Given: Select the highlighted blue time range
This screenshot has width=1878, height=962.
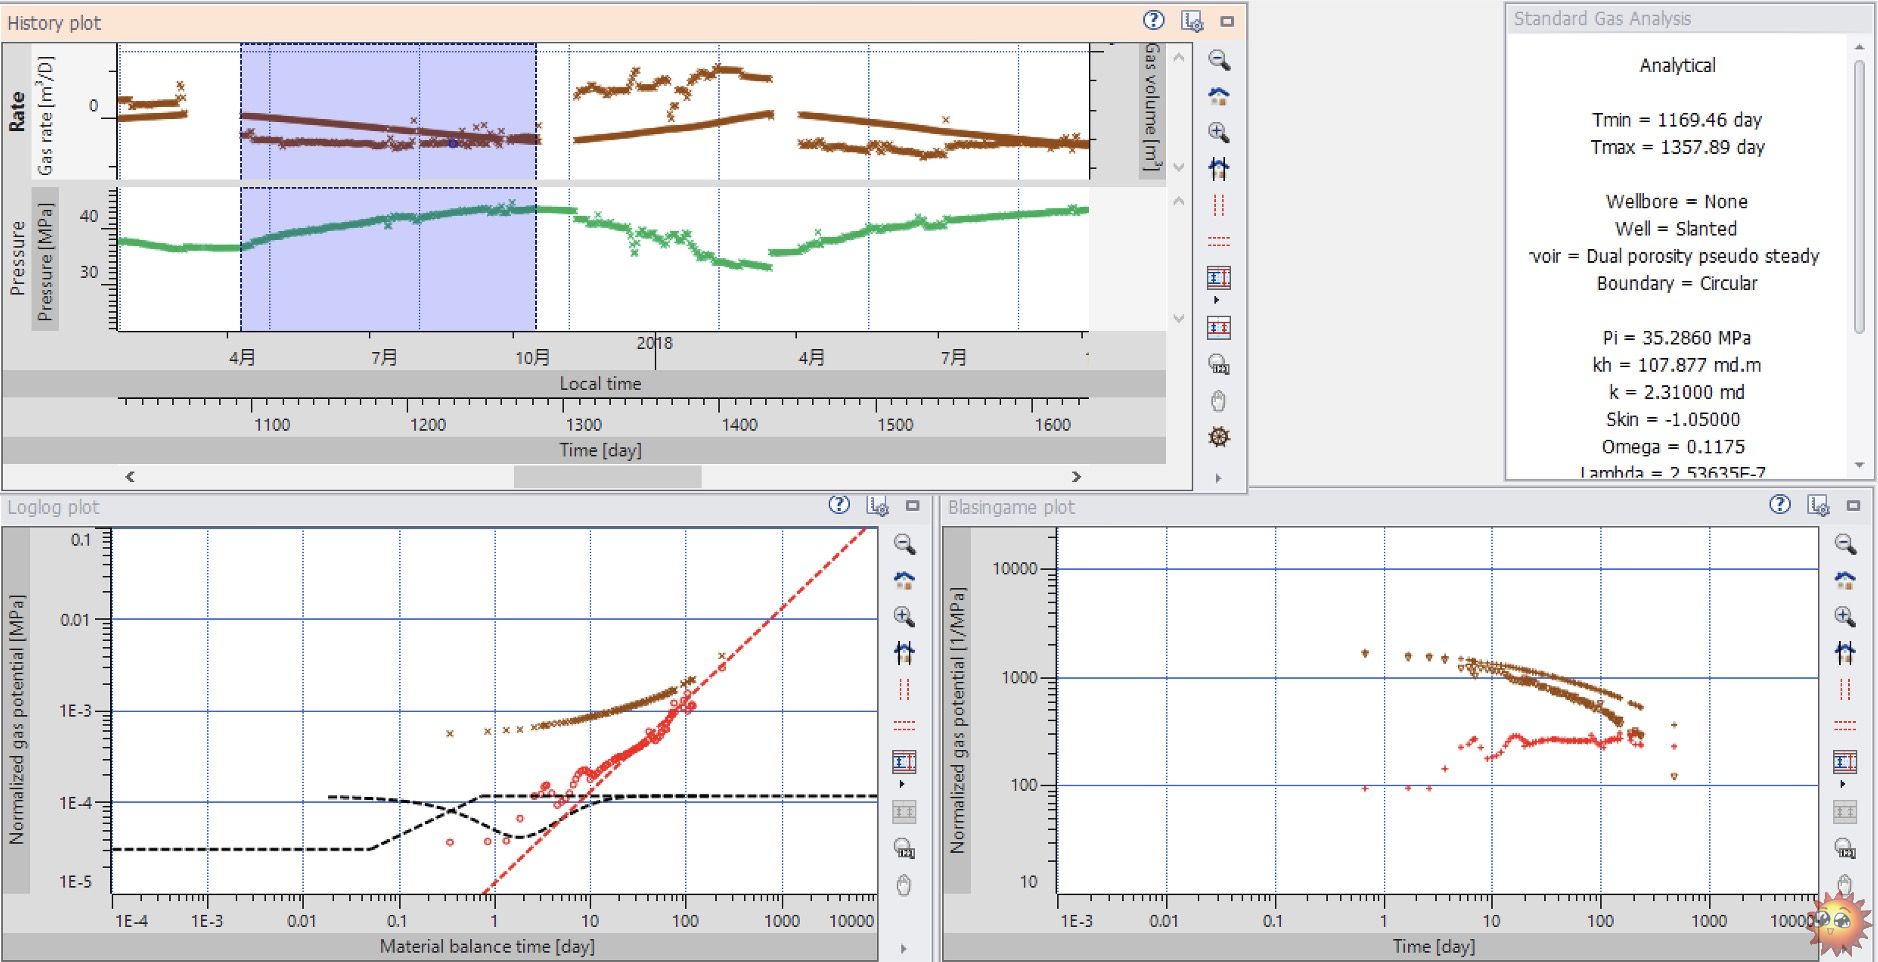Looking at the screenshot, I should pyautogui.click(x=388, y=186).
